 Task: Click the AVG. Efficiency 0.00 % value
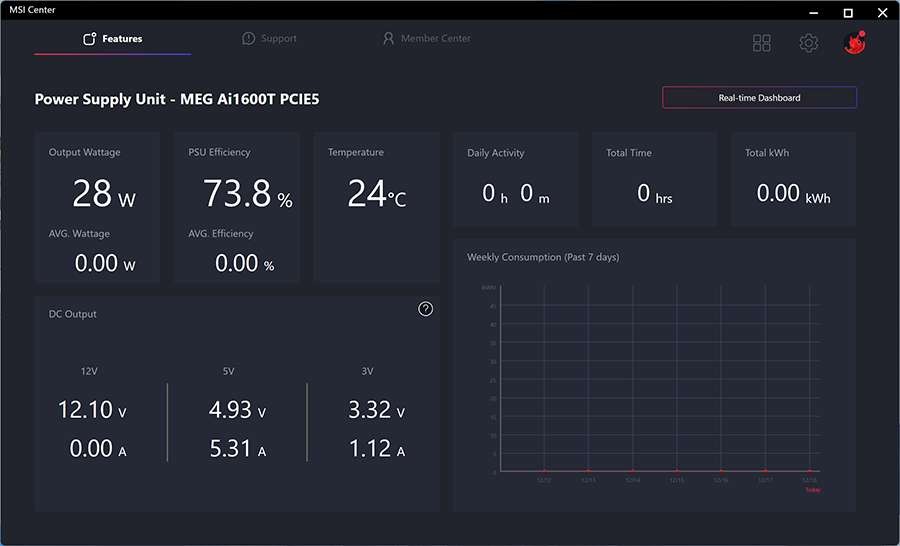tap(245, 264)
